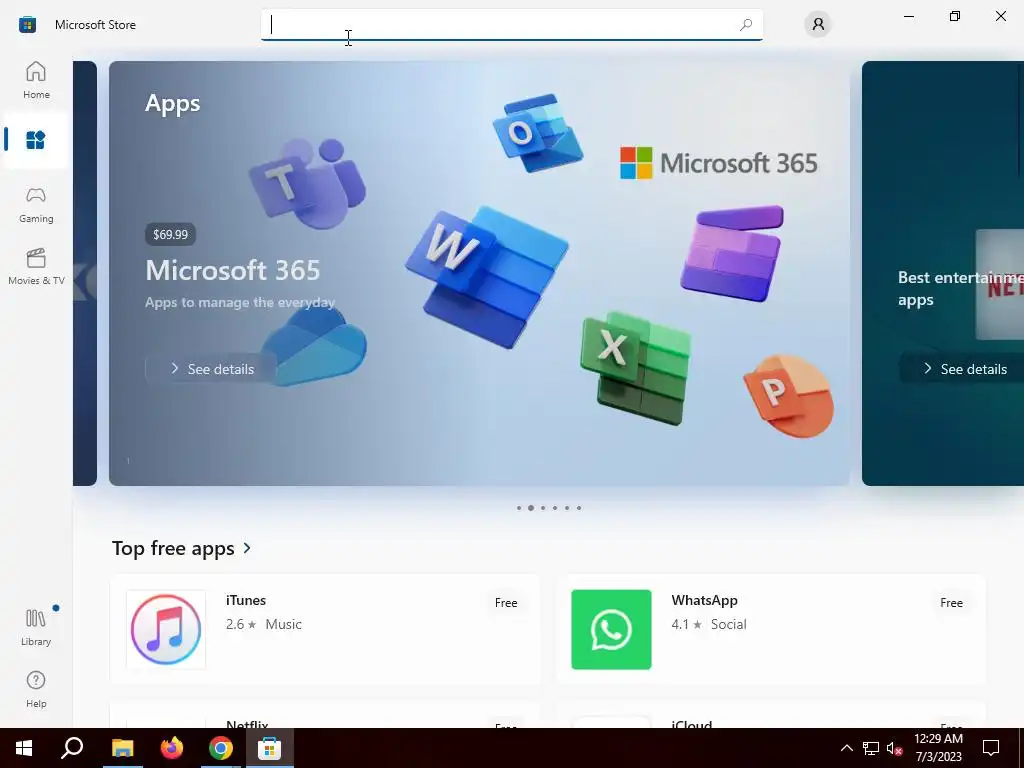Image resolution: width=1024 pixels, height=768 pixels.
Task: Go to first carousel page dot
Action: click(x=519, y=507)
